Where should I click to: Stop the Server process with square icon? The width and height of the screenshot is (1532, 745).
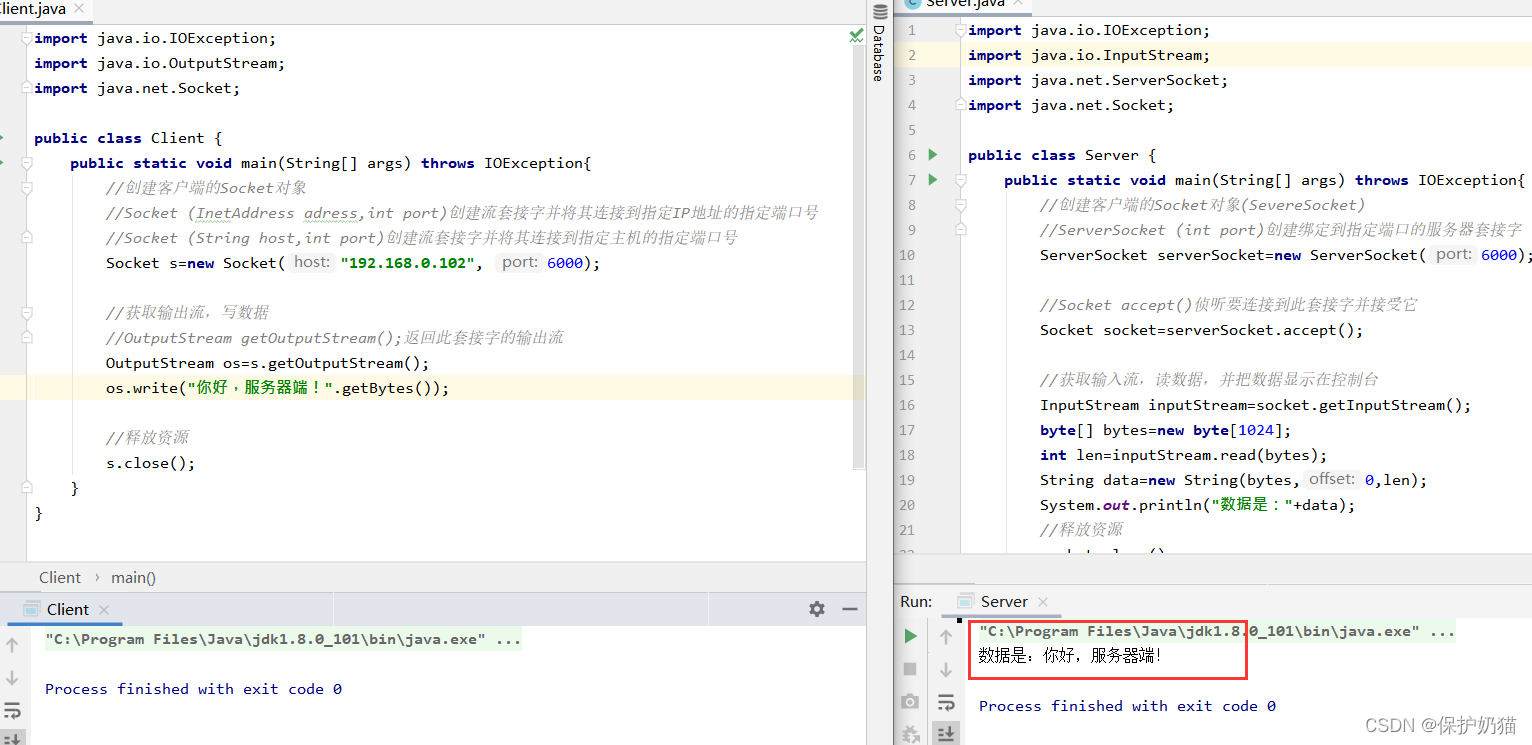tap(910, 668)
